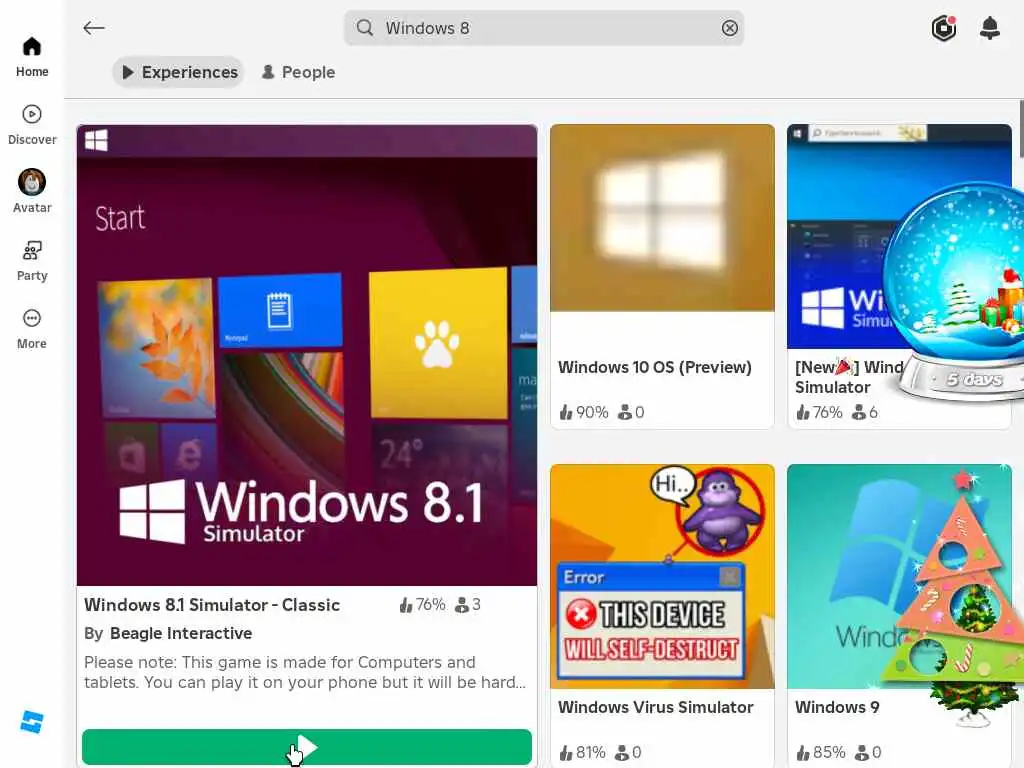Image resolution: width=1024 pixels, height=768 pixels.
Task: Click the Windows 9 title text
Action: (837, 707)
